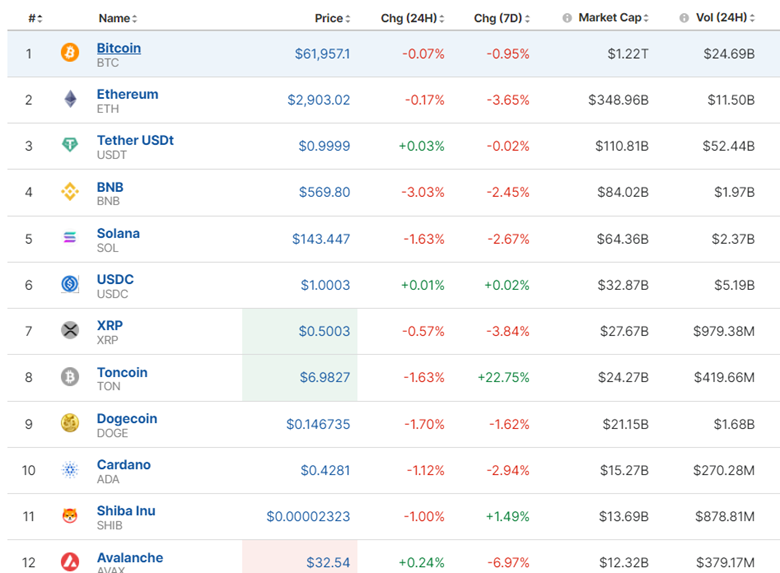This screenshot has height=573, width=780.
Task: Click the BTC ticker symbol text
Action: pyautogui.click(x=108, y=63)
